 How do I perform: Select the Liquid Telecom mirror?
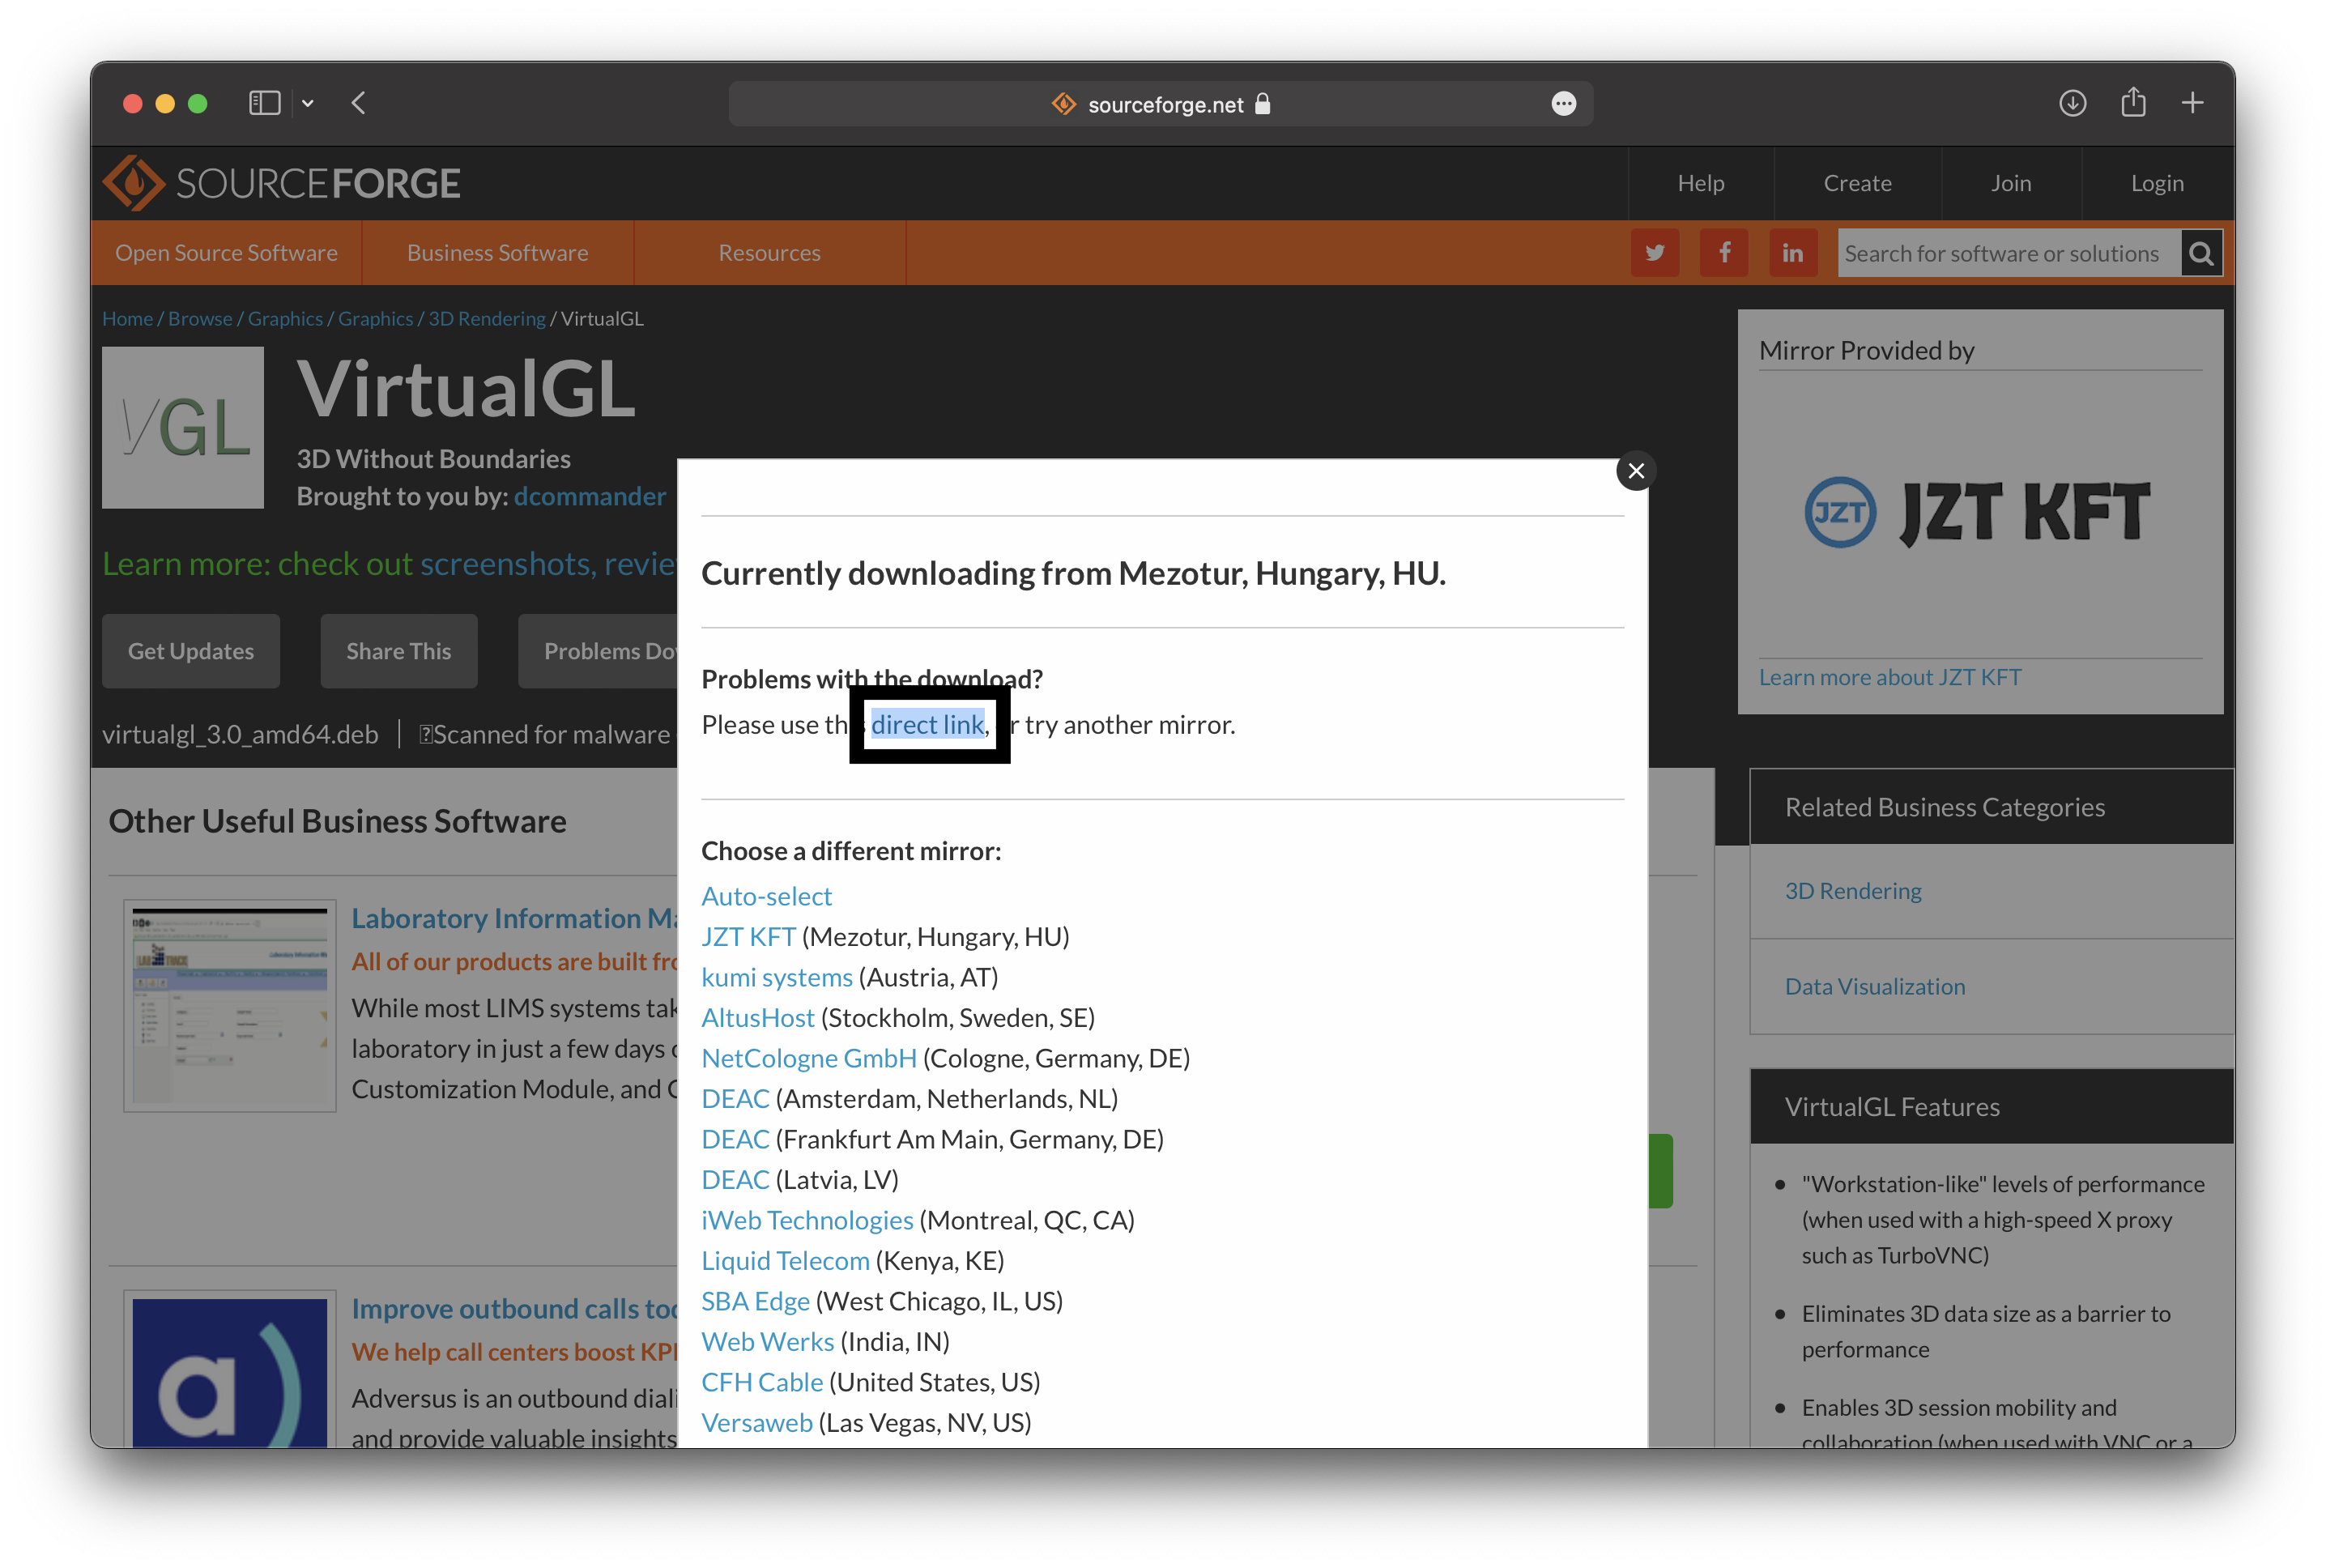[x=785, y=1261]
